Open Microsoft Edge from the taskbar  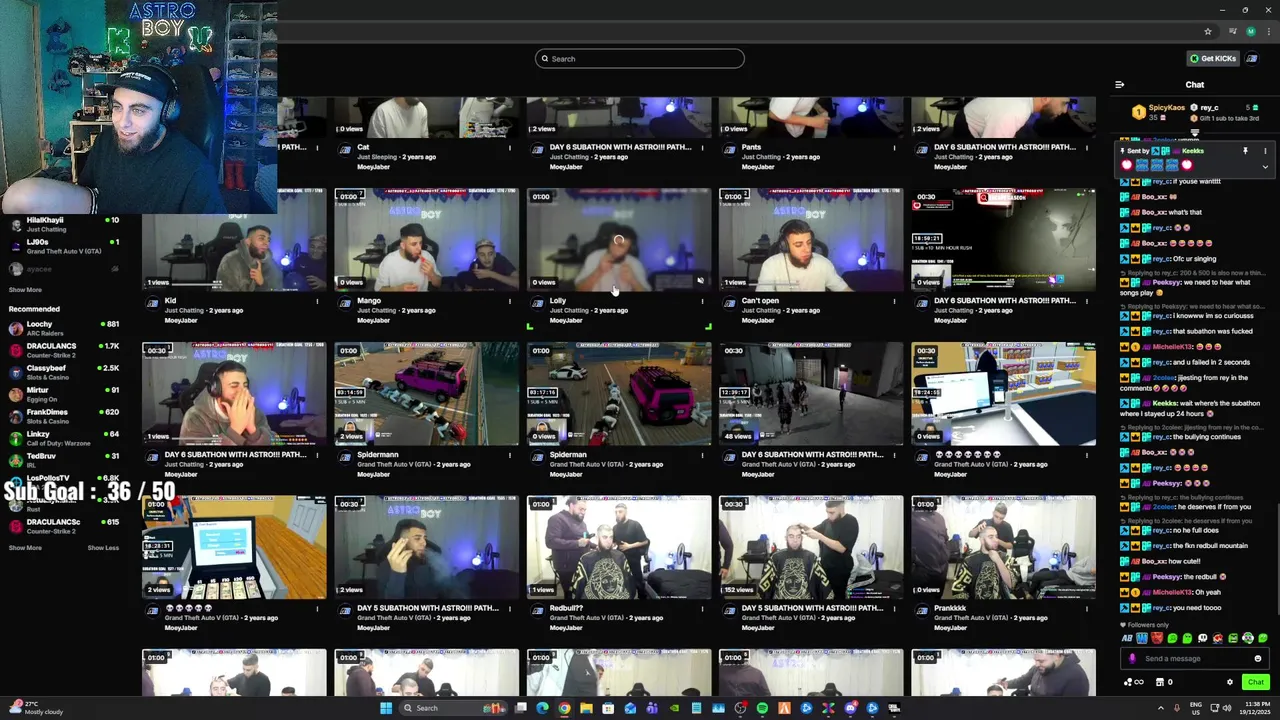tap(542, 708)
